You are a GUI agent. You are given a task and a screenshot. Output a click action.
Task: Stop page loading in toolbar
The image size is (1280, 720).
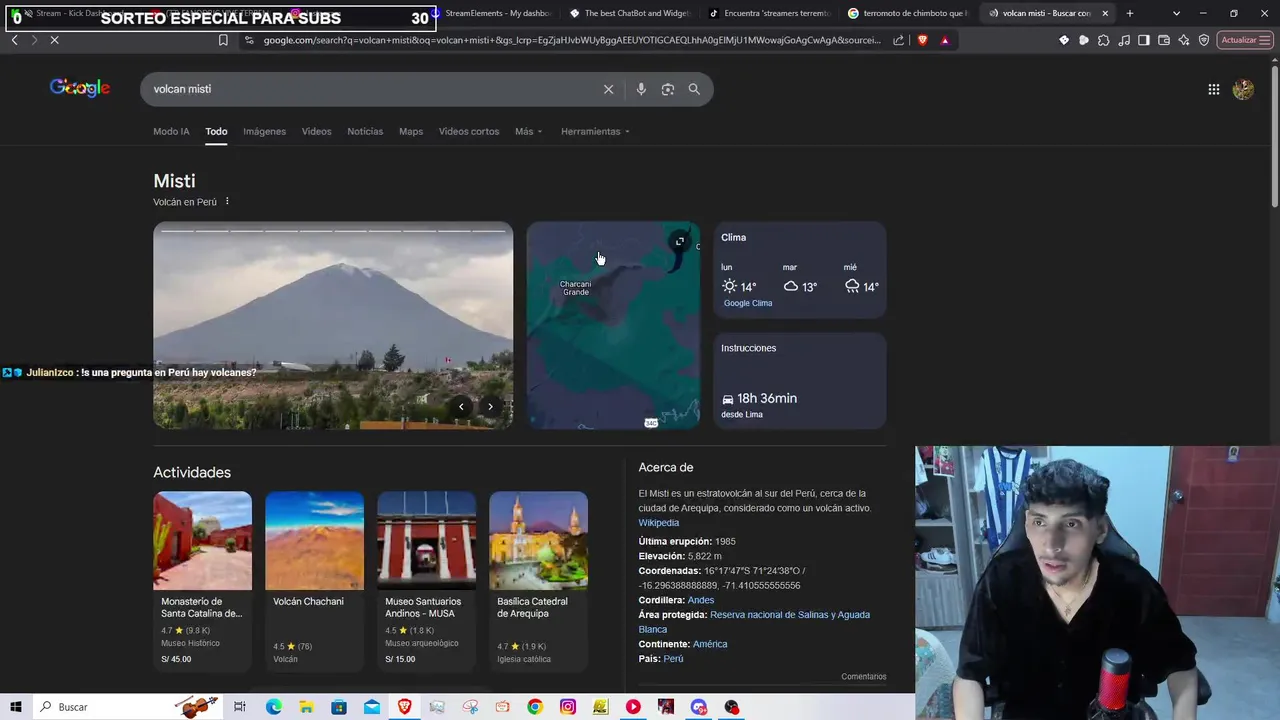click(x=54, y=40)
